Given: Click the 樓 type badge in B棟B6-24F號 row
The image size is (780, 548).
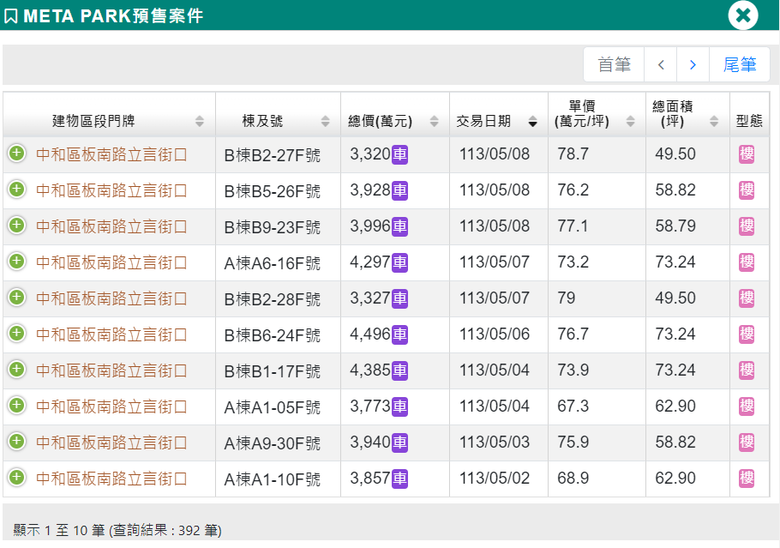Looking at the screenshot, I should point(746,335).
